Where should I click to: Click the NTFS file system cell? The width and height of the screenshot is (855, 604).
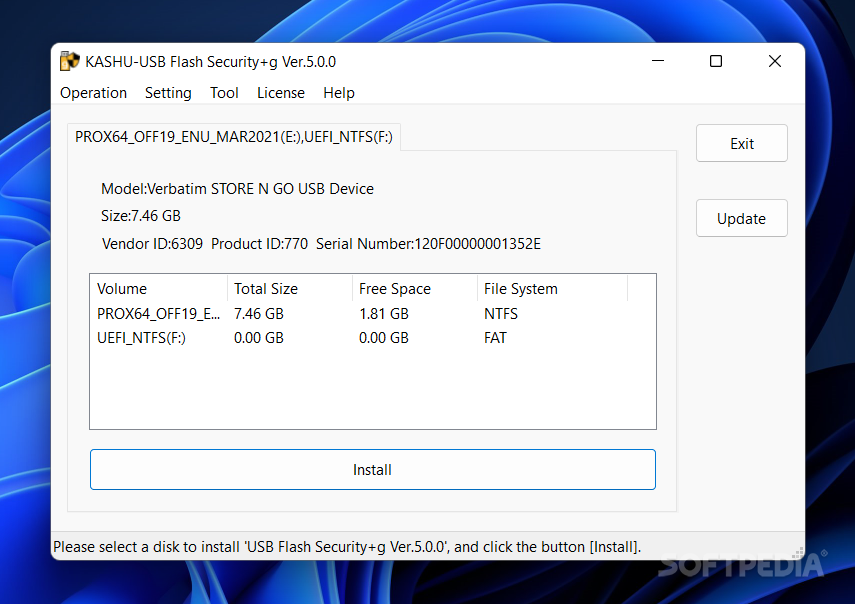tap(501, 314)
